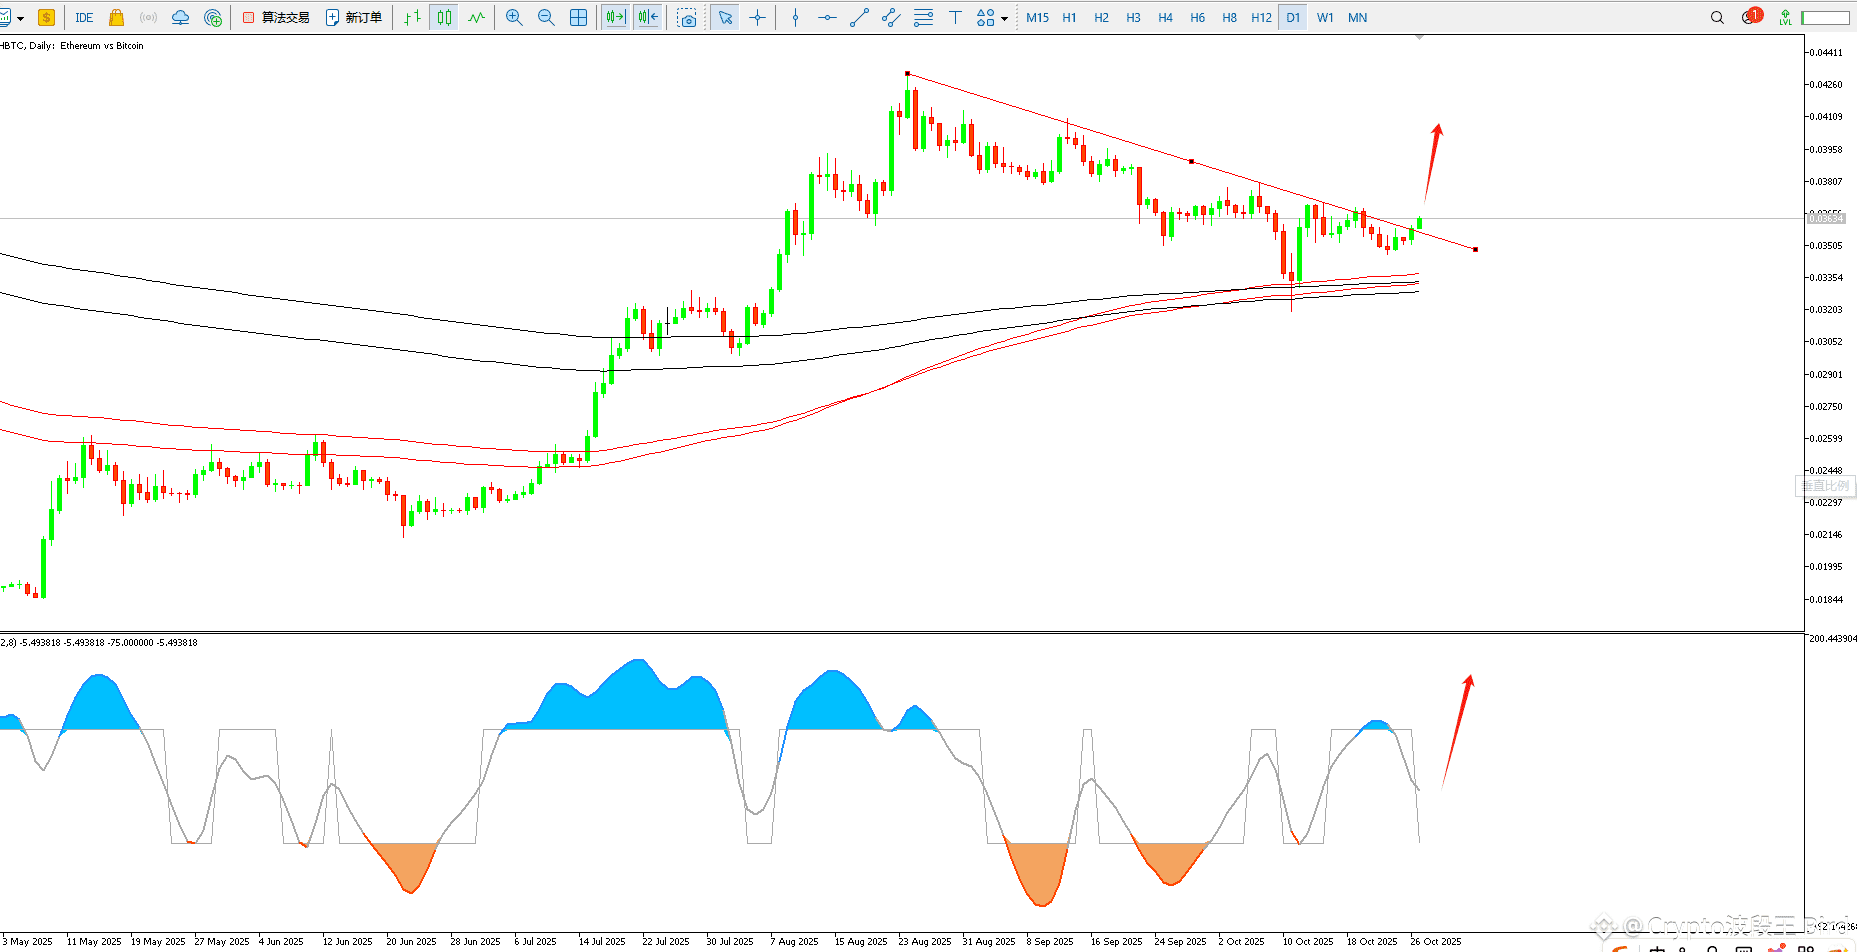The width and height of the screenshot is (1857, 952).
Task: Click the 0.04260 price level label
Action: [1826, 84]
